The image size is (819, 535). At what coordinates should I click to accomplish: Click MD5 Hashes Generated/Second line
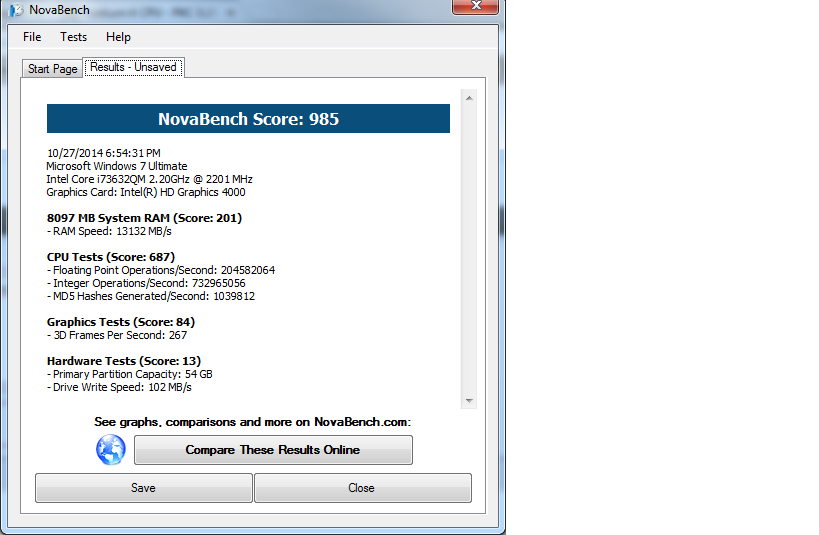click(x=151, y=296)
